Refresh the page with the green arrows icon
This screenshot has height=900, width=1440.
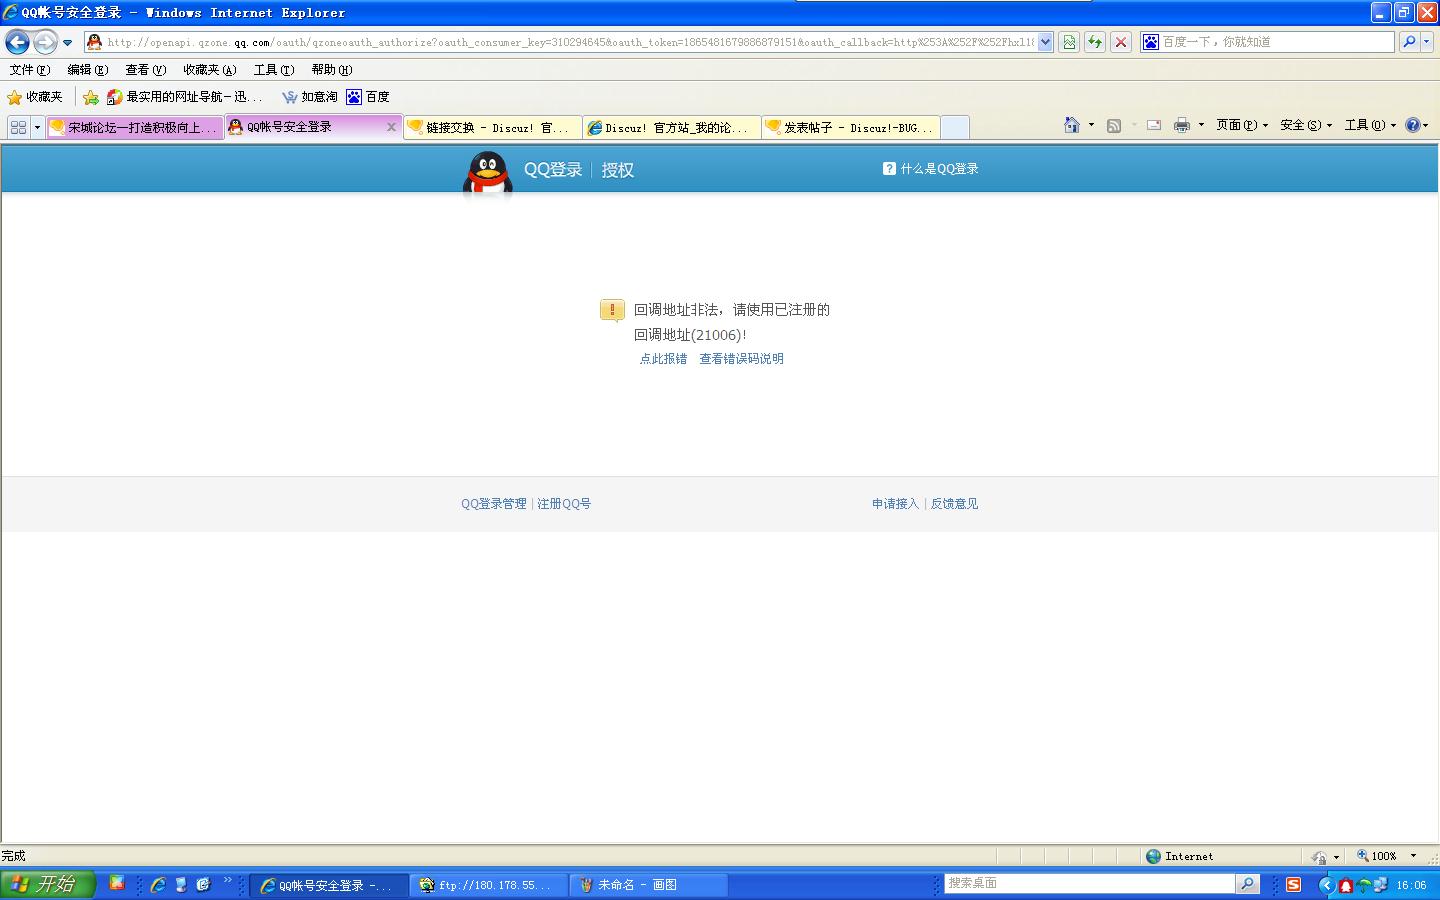(x=1095, y=42)
